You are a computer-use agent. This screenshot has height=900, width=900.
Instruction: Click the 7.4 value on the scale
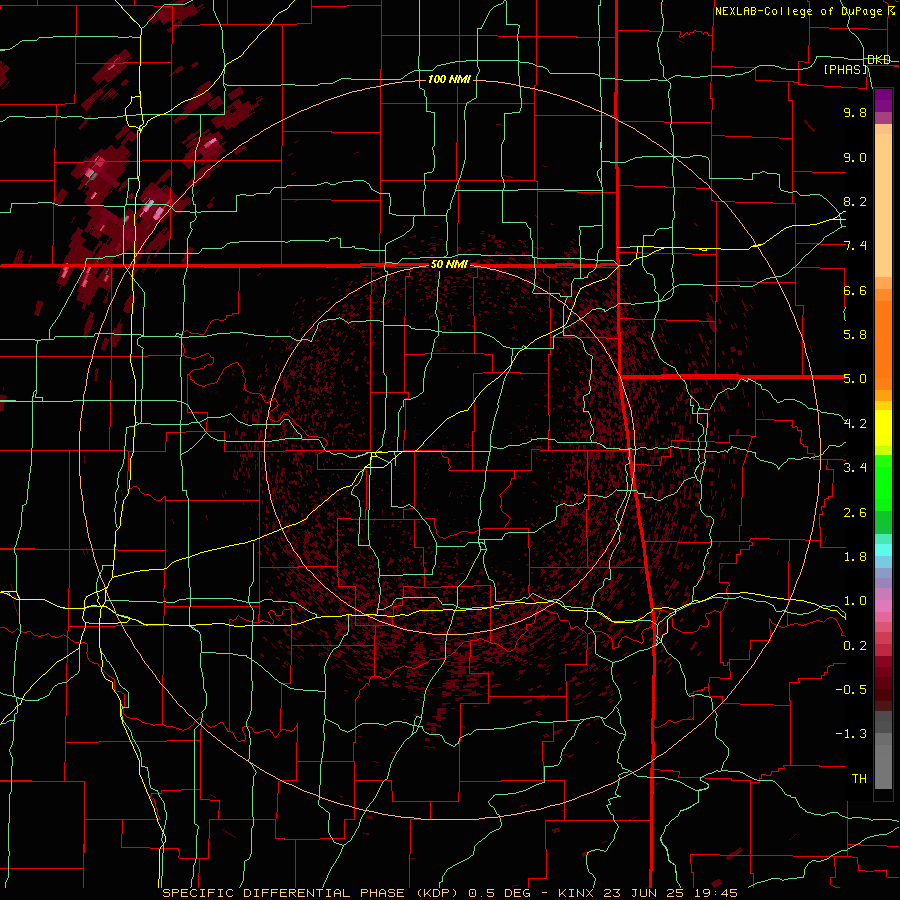tap(855, 246)
